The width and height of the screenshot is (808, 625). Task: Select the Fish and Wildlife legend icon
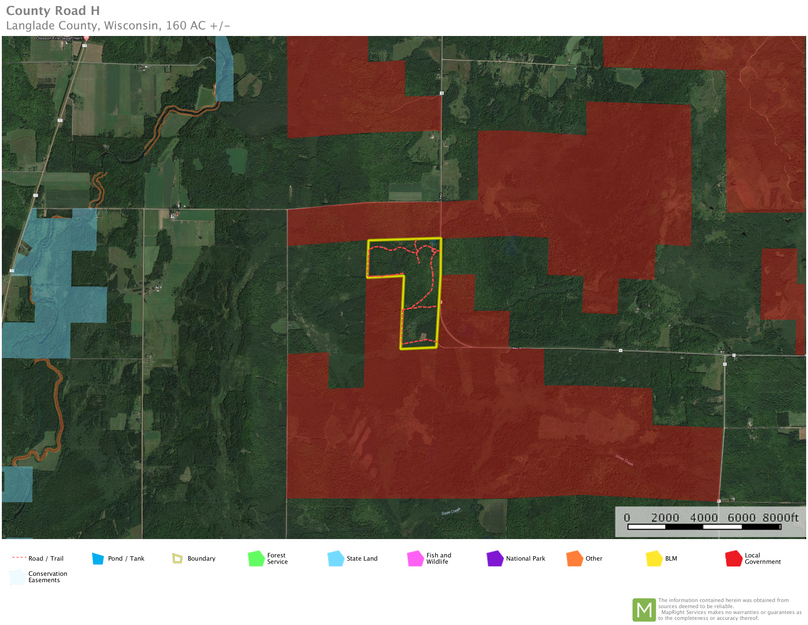coord(415,558)
